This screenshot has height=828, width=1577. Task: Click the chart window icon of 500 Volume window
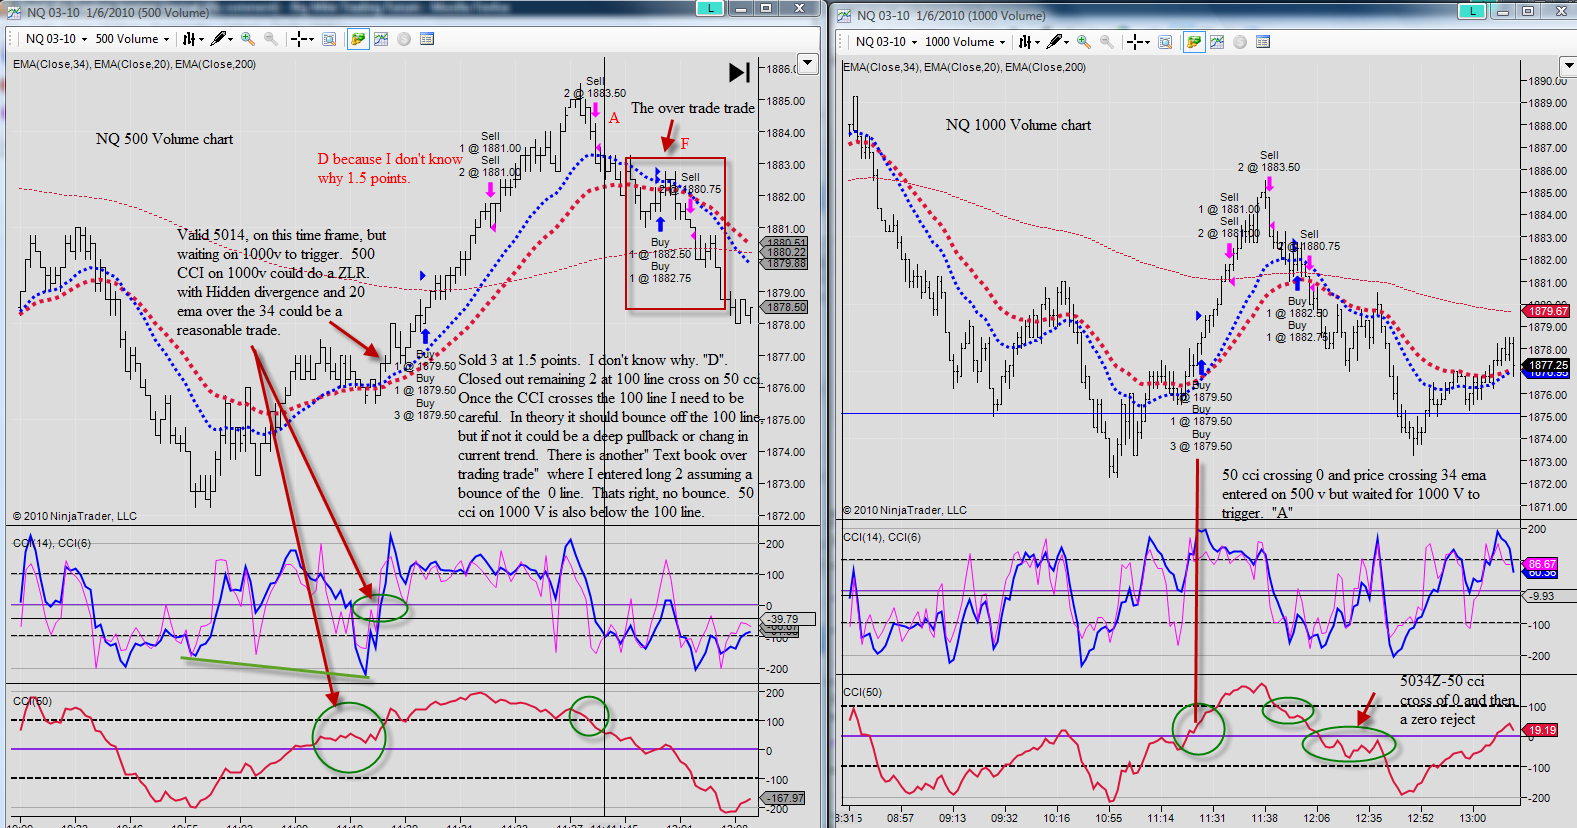(x=15, y=12)
